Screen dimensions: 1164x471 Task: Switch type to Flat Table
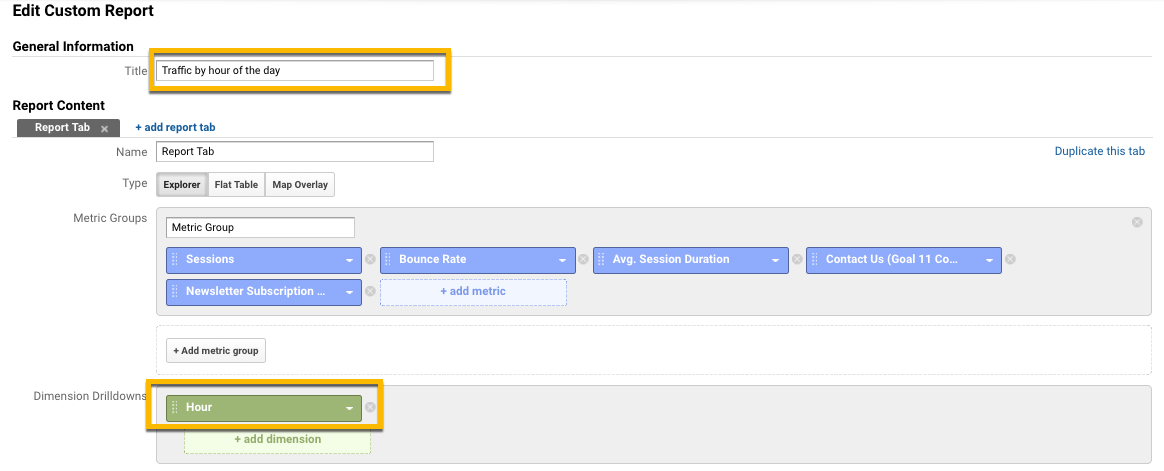236,185
